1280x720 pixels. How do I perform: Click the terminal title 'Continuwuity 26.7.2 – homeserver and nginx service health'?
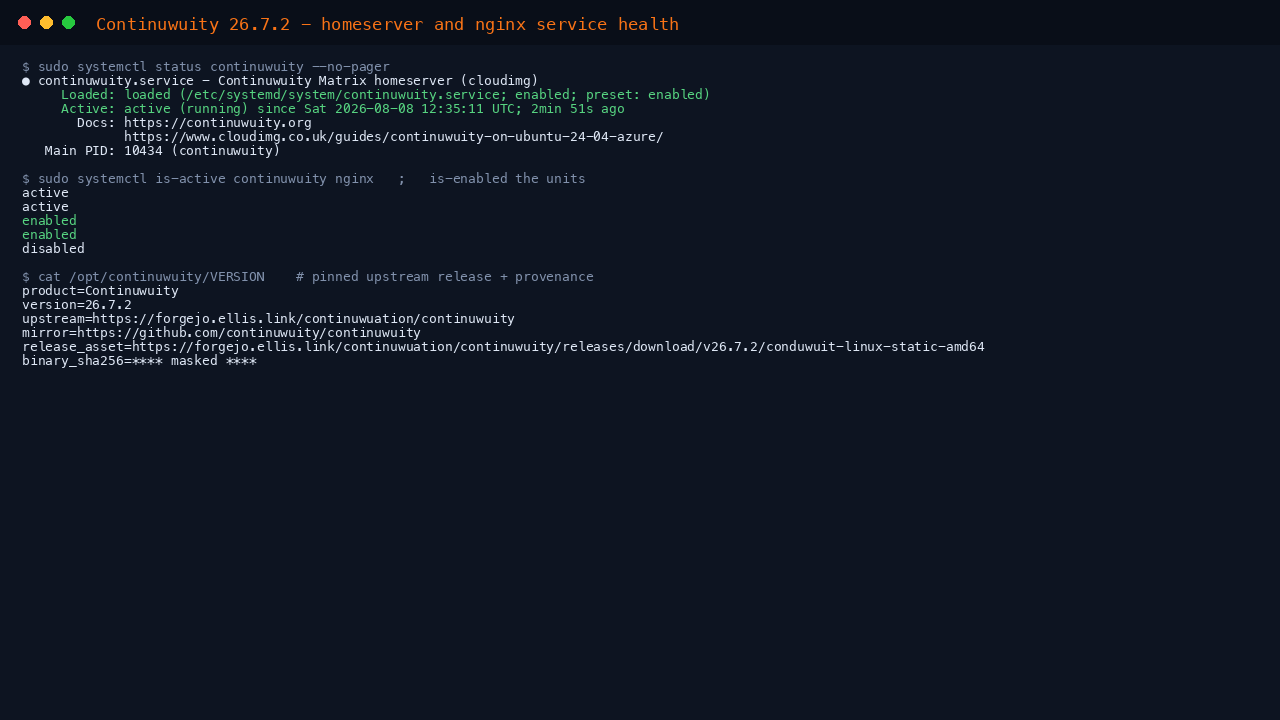[387, 24]
